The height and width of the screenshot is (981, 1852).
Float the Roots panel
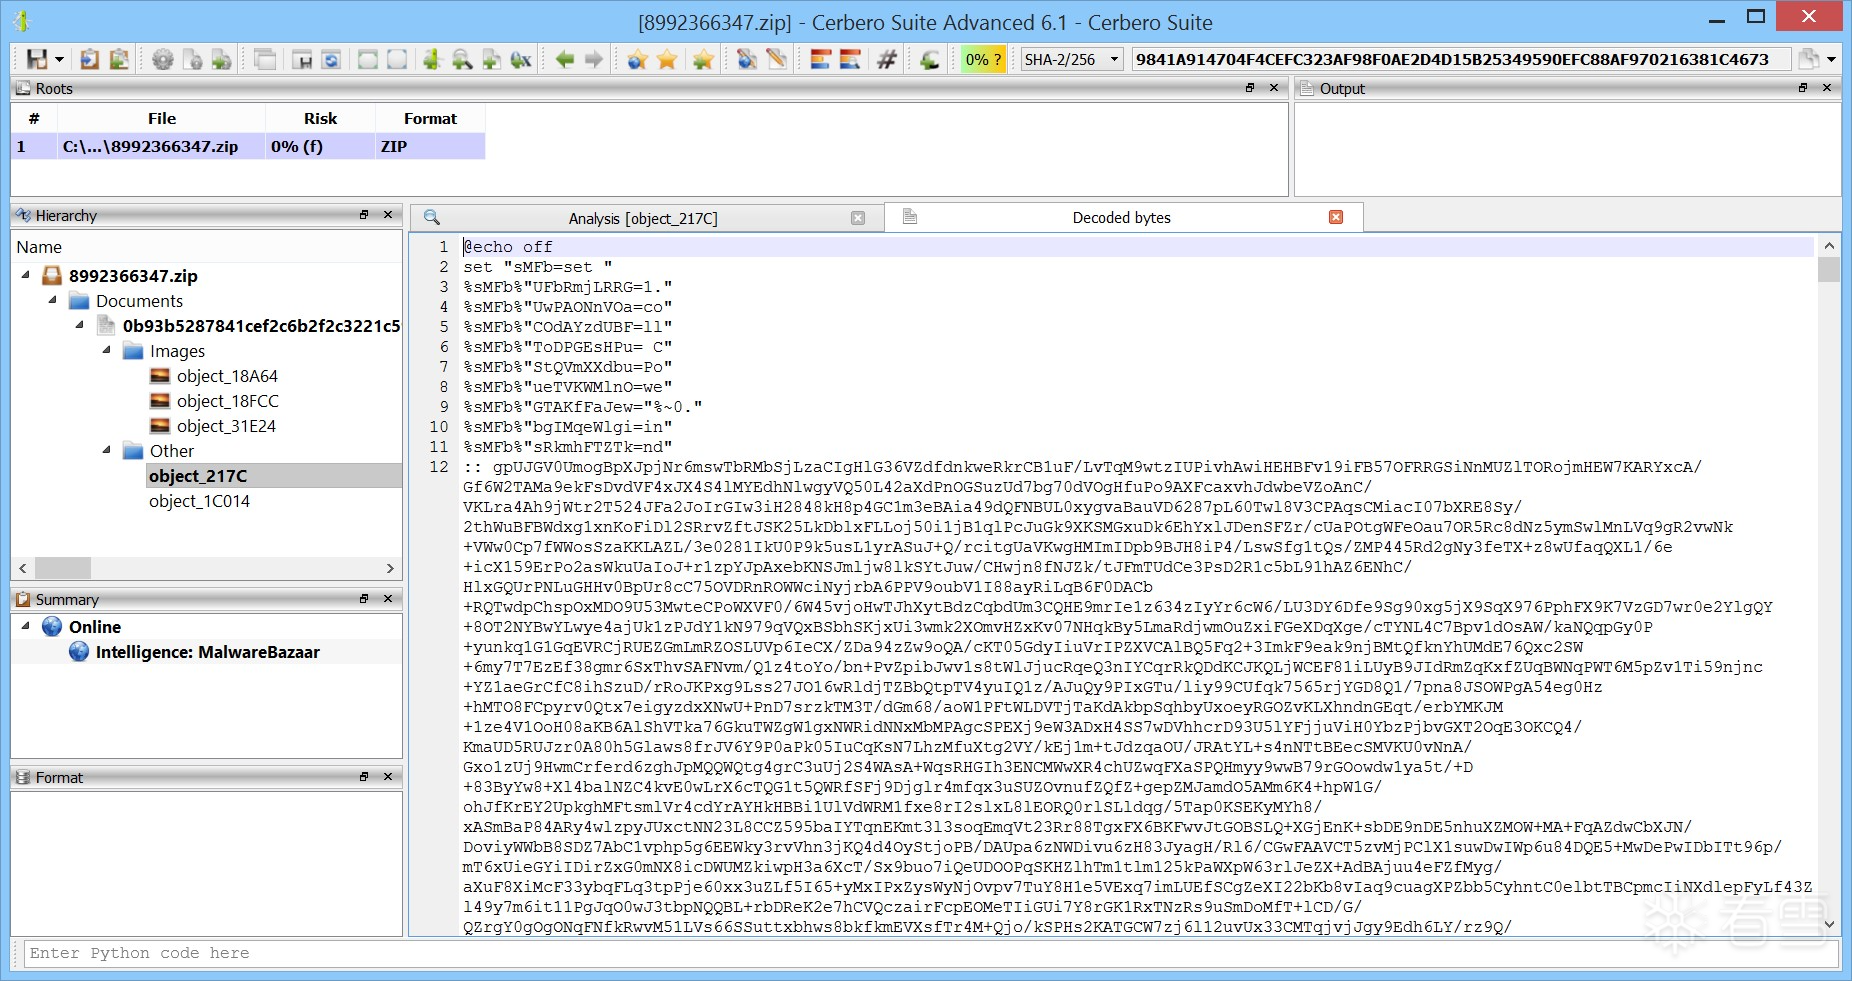point(1250,88)
